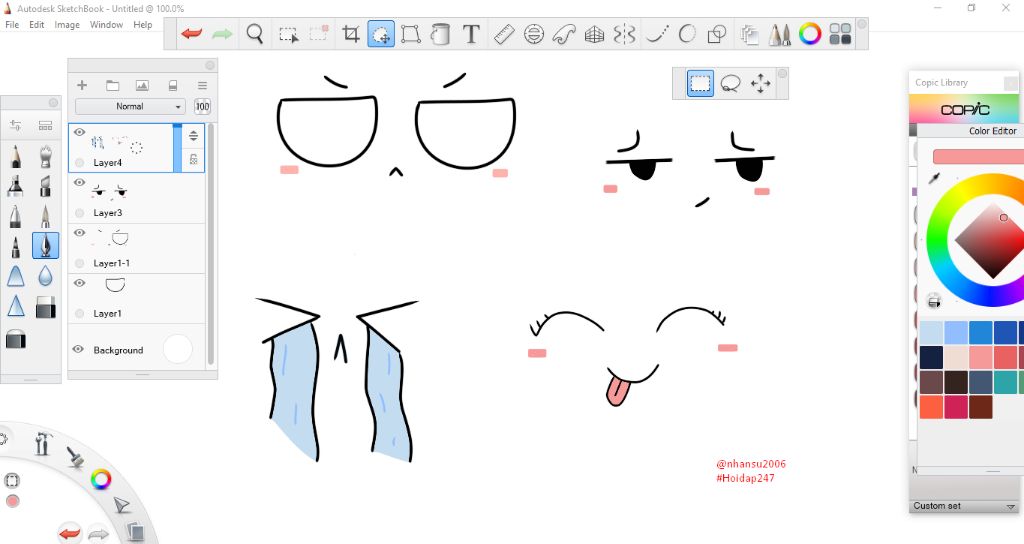Open the layer panel menu icon

tap(202, 86)
